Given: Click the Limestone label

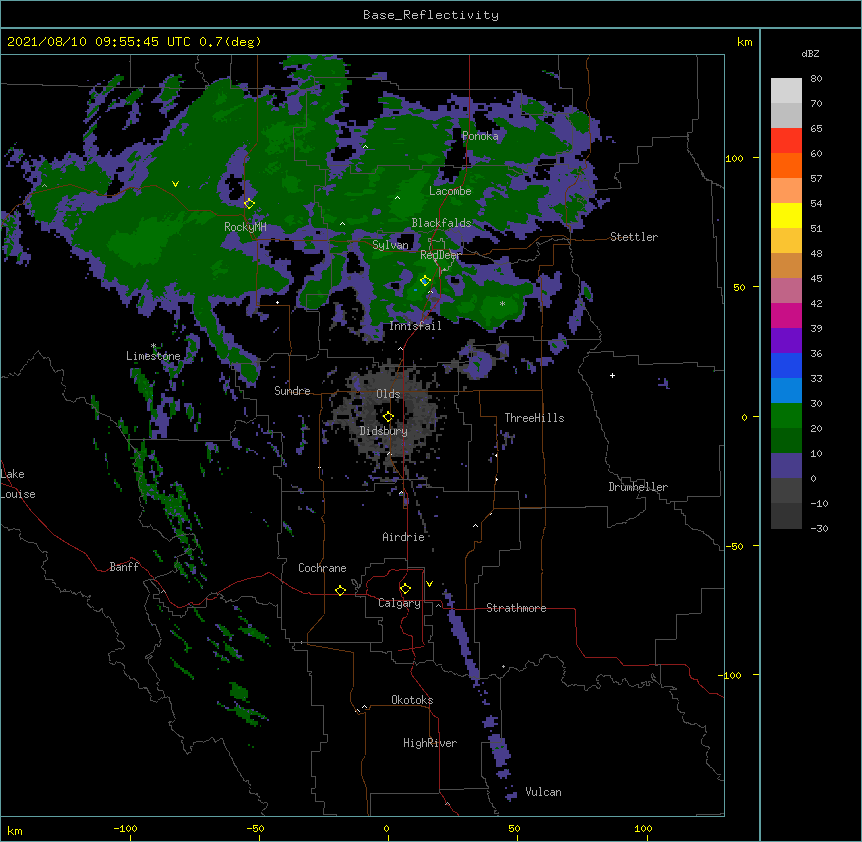Looking at the screenshot, I should (x=153, y=356).
